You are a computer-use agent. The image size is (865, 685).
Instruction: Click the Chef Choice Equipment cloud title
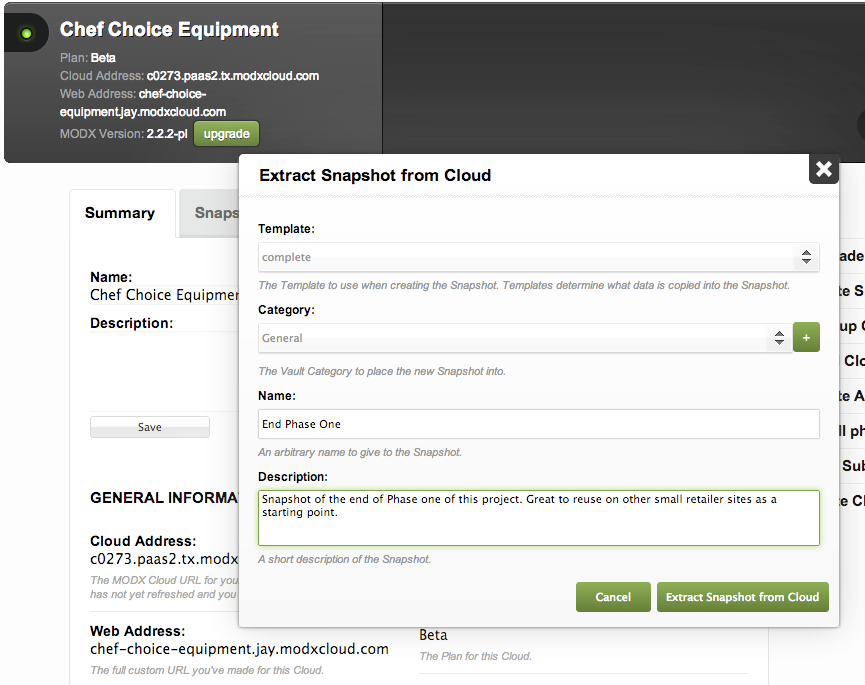pyautogui.click(x=170, y=30)
